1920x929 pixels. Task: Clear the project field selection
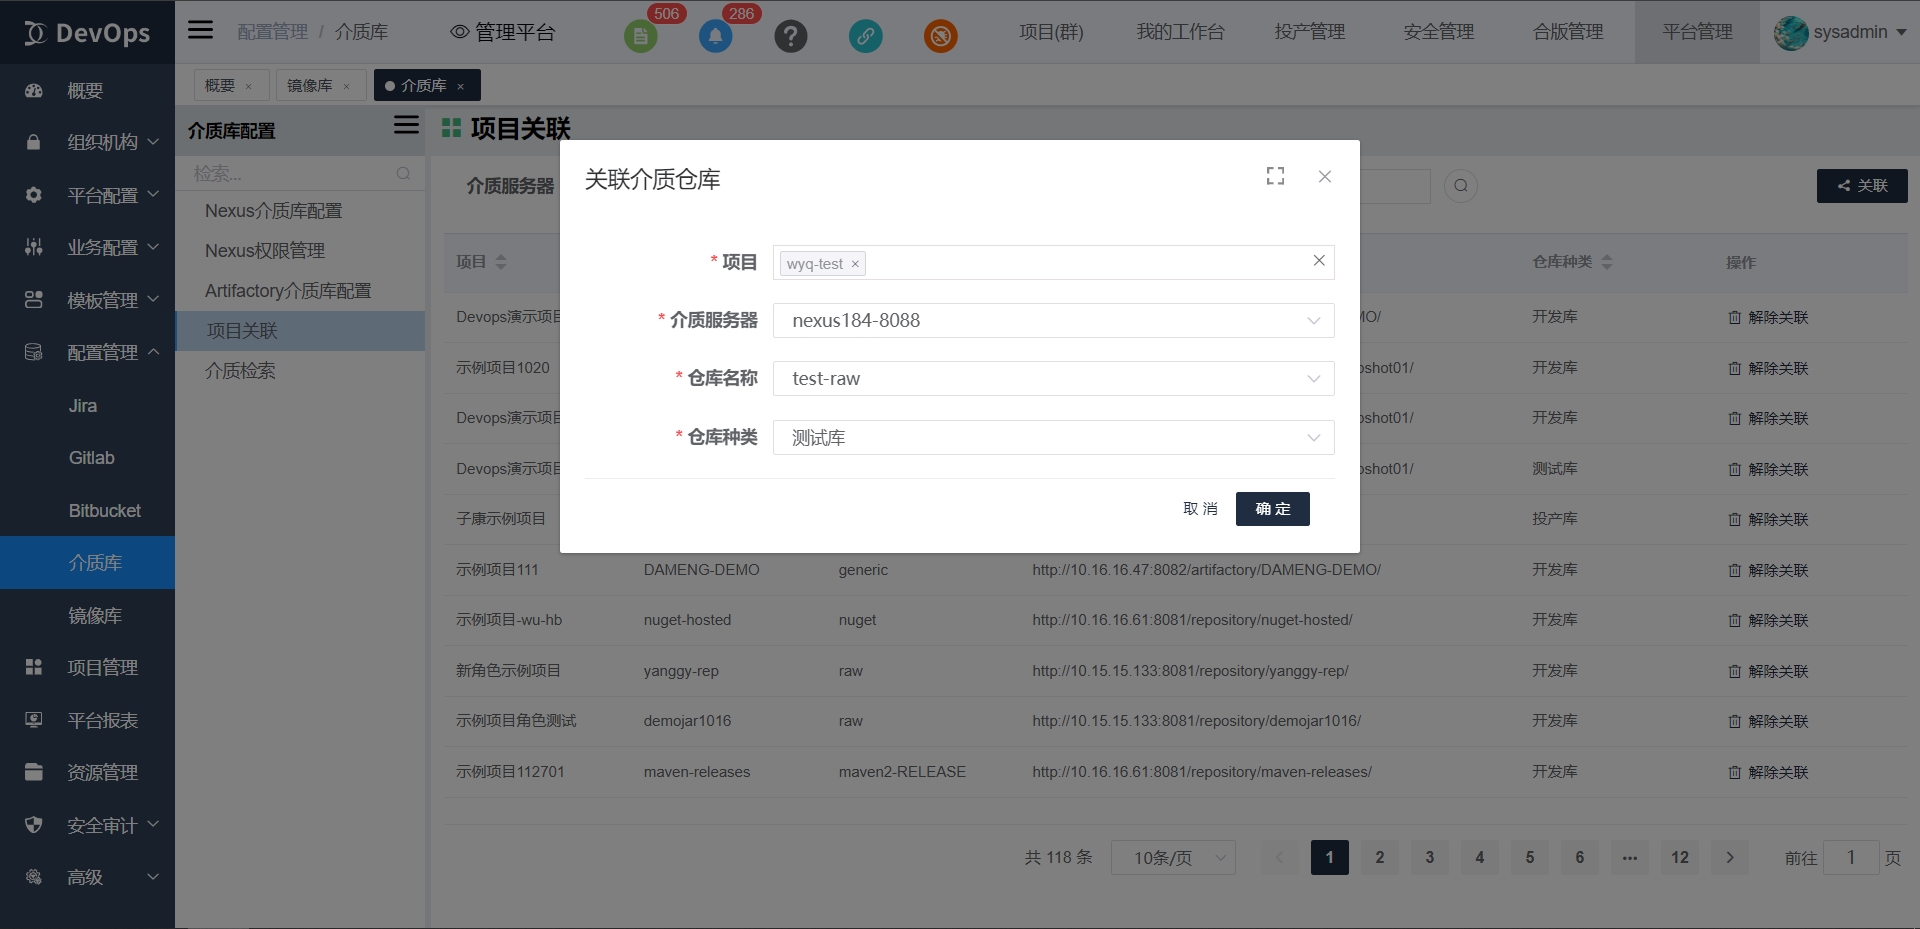(x=1319, y=261)
